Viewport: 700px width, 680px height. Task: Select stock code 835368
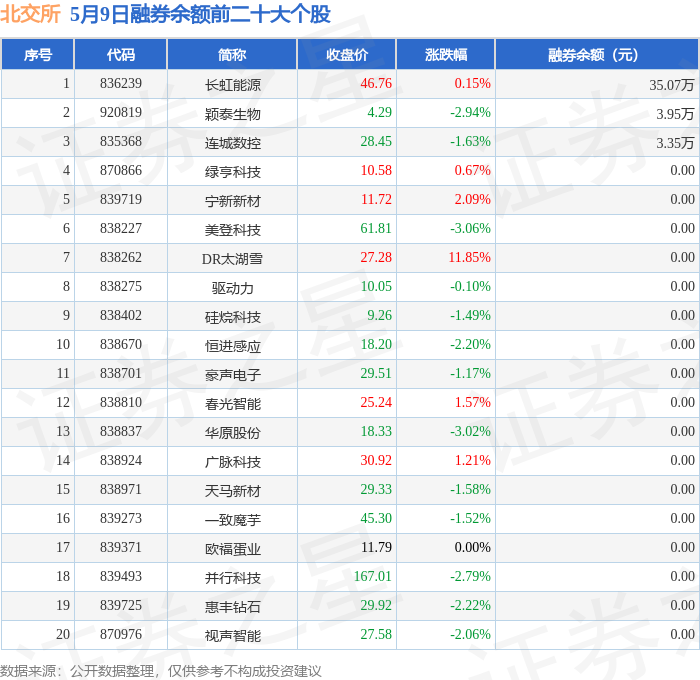click(121, 142)
